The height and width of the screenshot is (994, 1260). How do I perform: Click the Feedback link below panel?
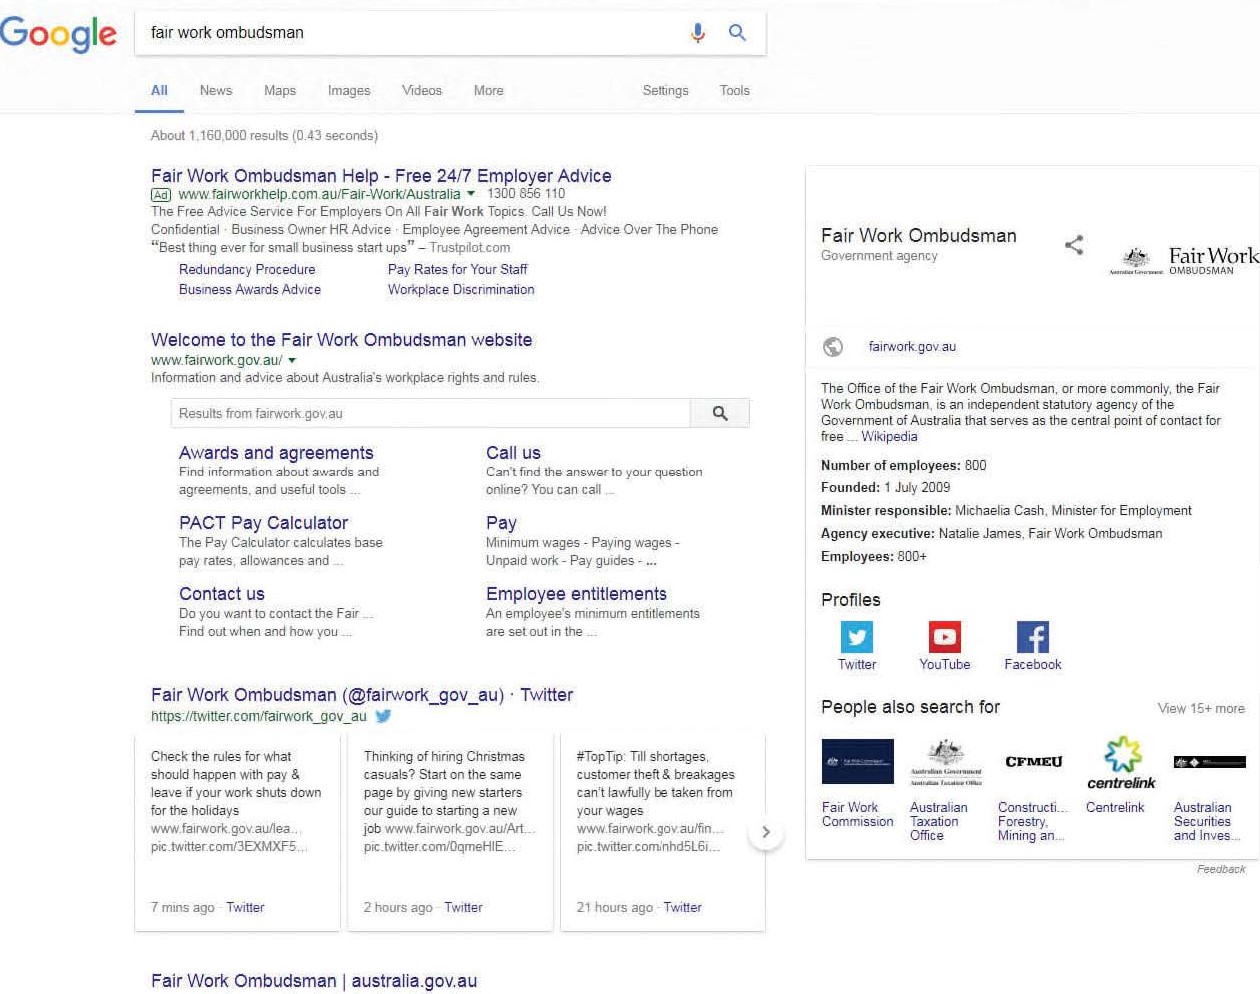[x=1221, y=869]
